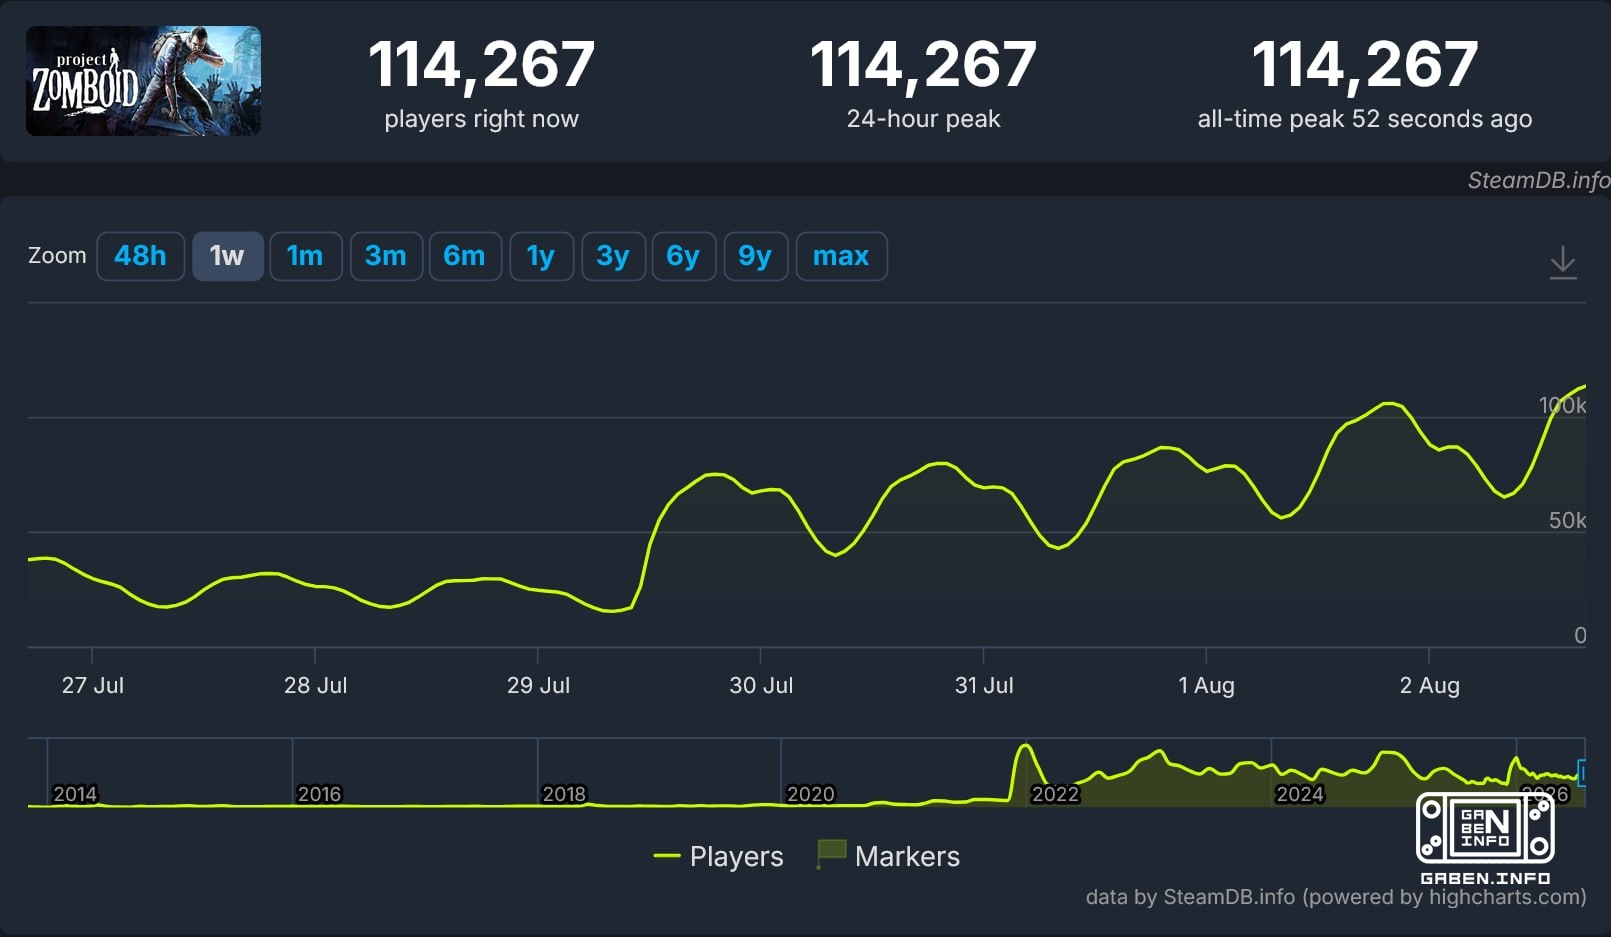
Task: Toggle the Markers series in legend
Action: [888, 856]
